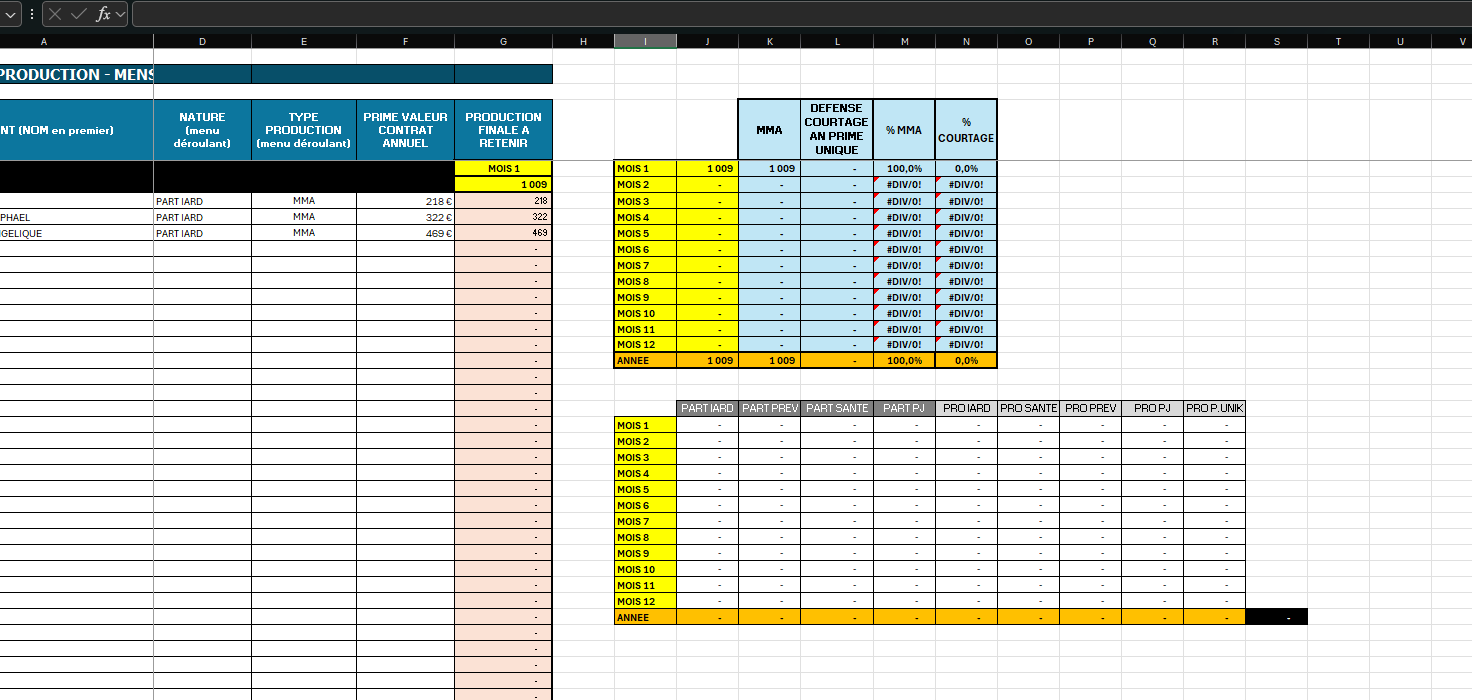Click the Insert Function fx icon
This screenshot has height=700, width=1472.
(103, 14)
